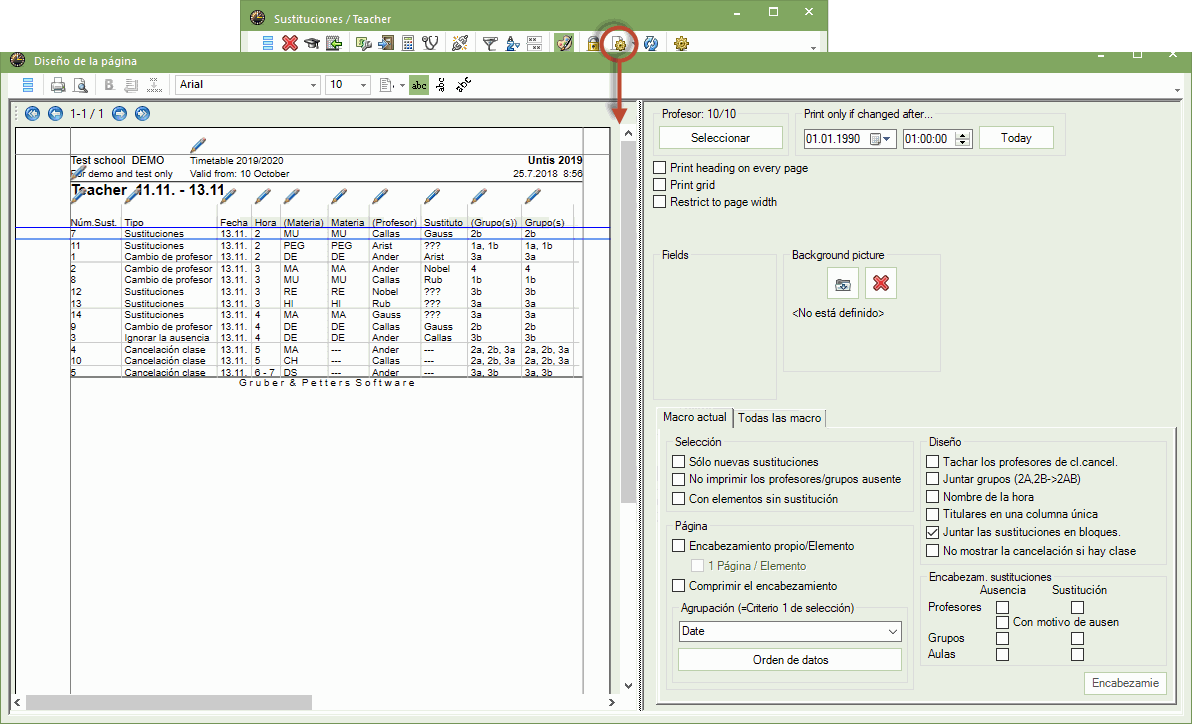Image resolution: width=1192 pixels, height=724 pixels.
Task: Remove background picture with red X
Action: (x=881, y=284)
